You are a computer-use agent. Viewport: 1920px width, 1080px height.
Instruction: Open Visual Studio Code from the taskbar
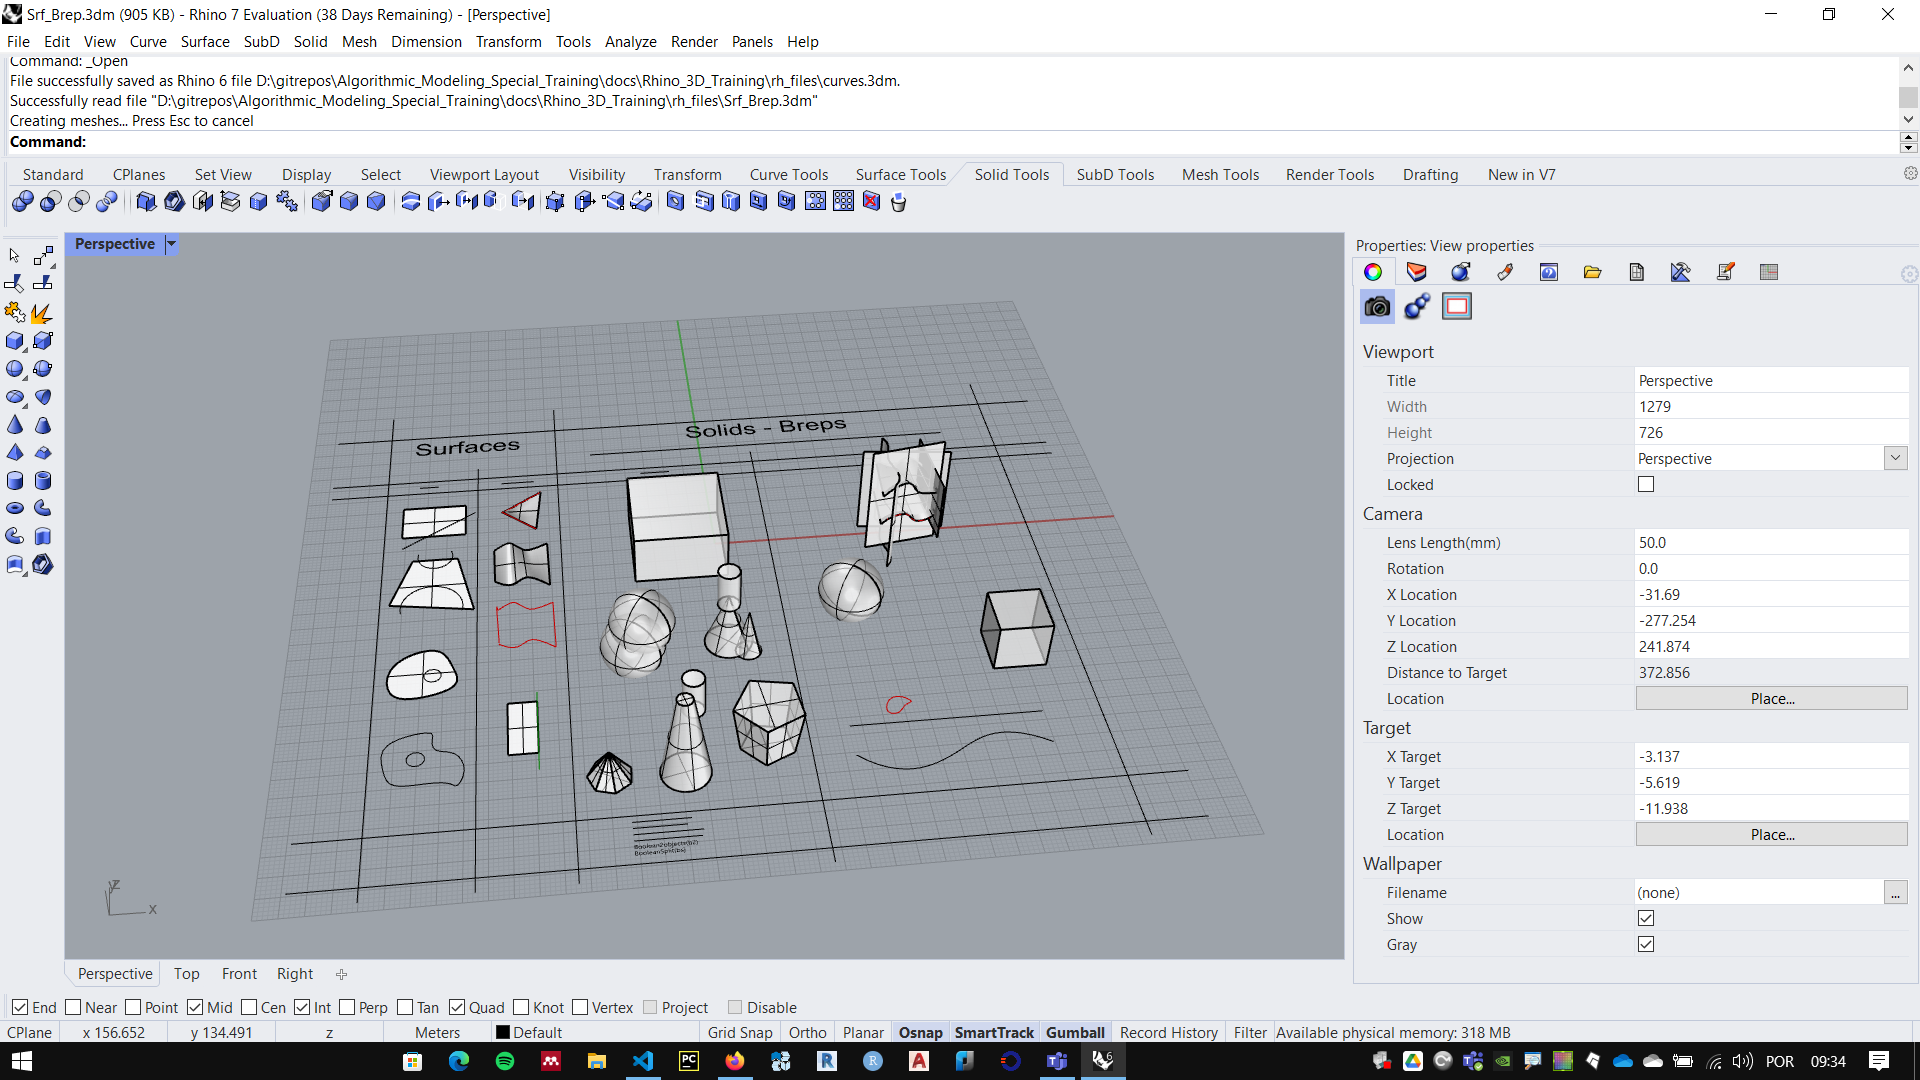pos(643,1061)
